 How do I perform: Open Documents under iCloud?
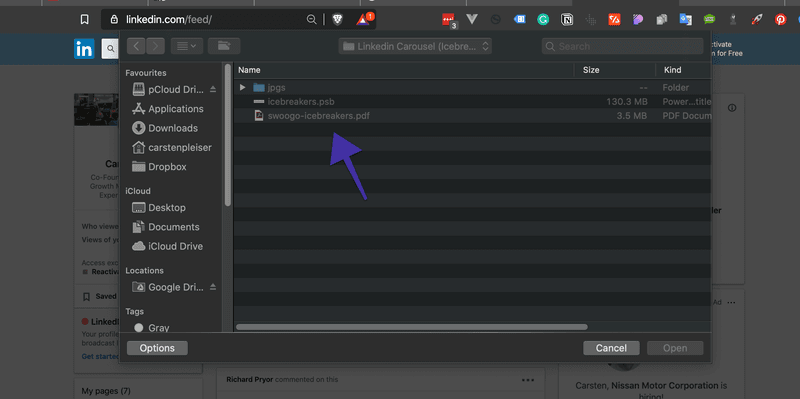[167, 227]
